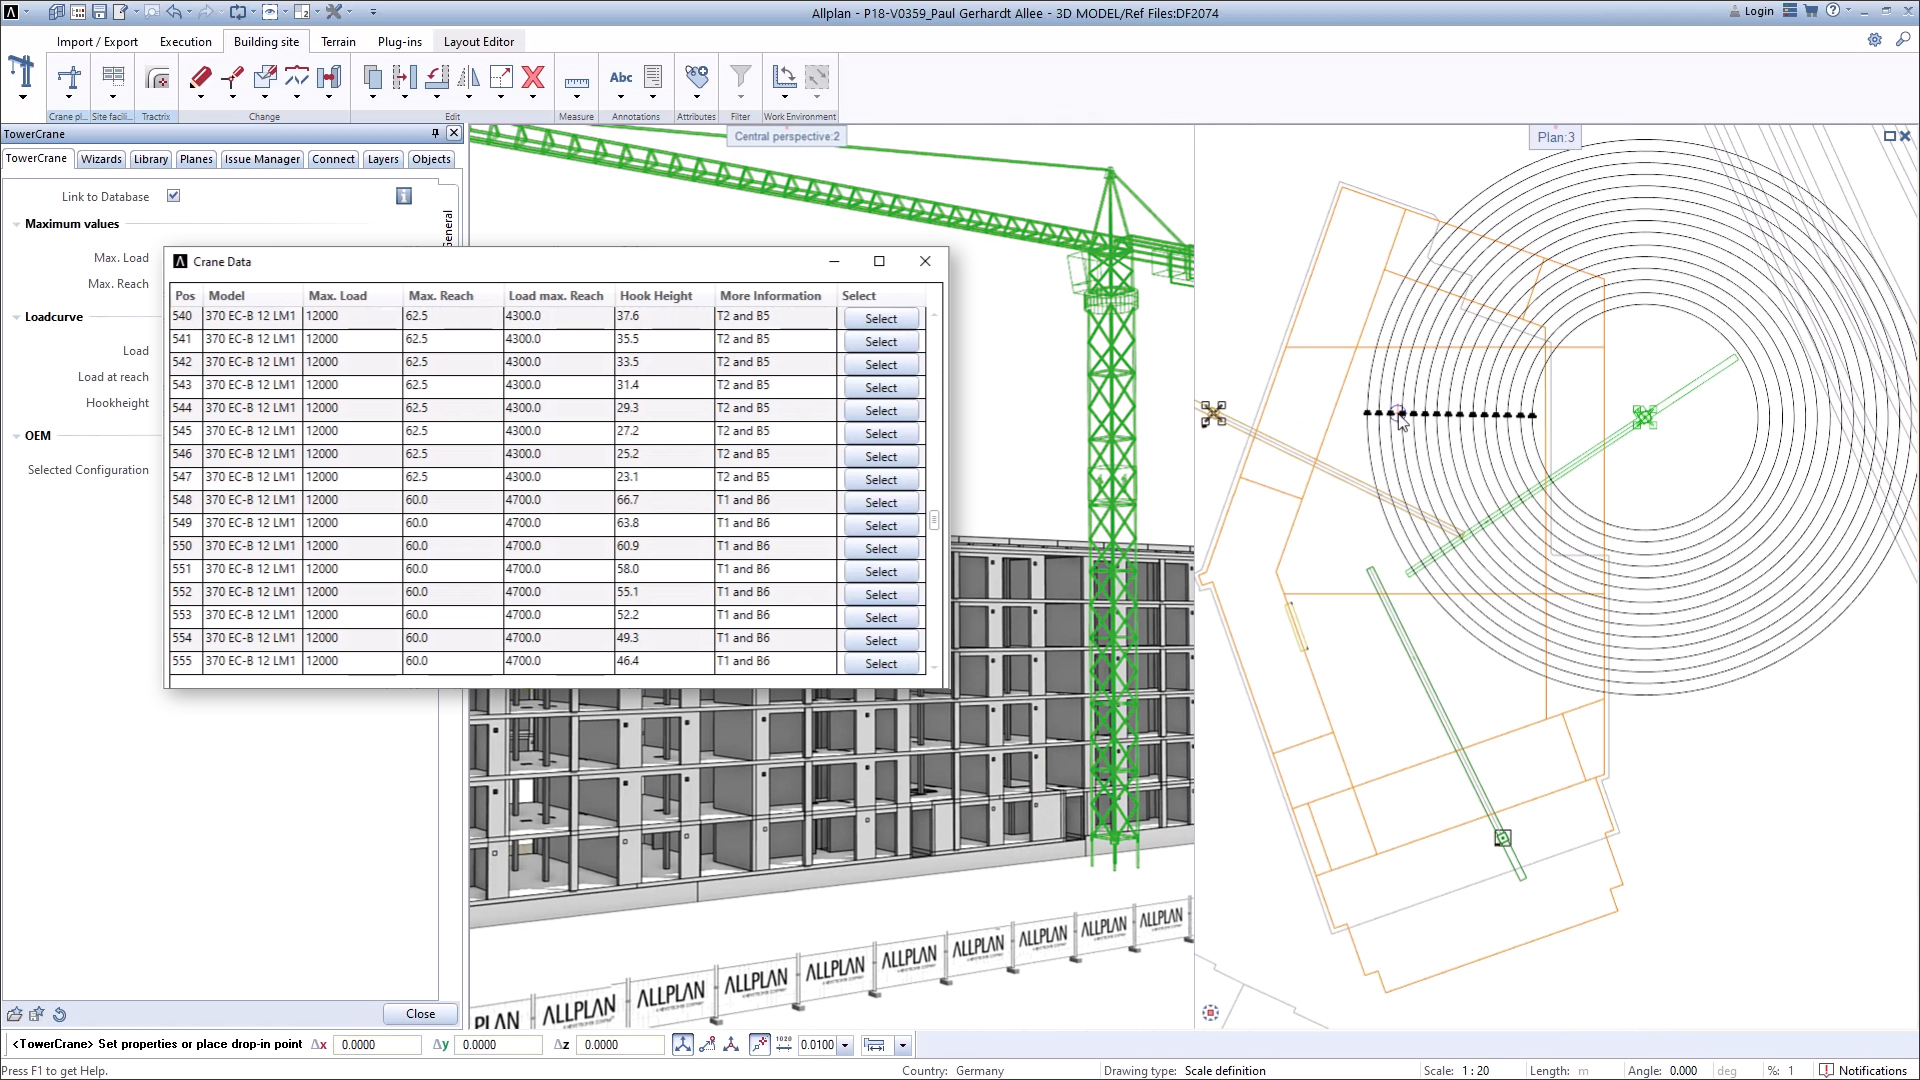Switch to the Wizards palette tab

coord(101,159)
